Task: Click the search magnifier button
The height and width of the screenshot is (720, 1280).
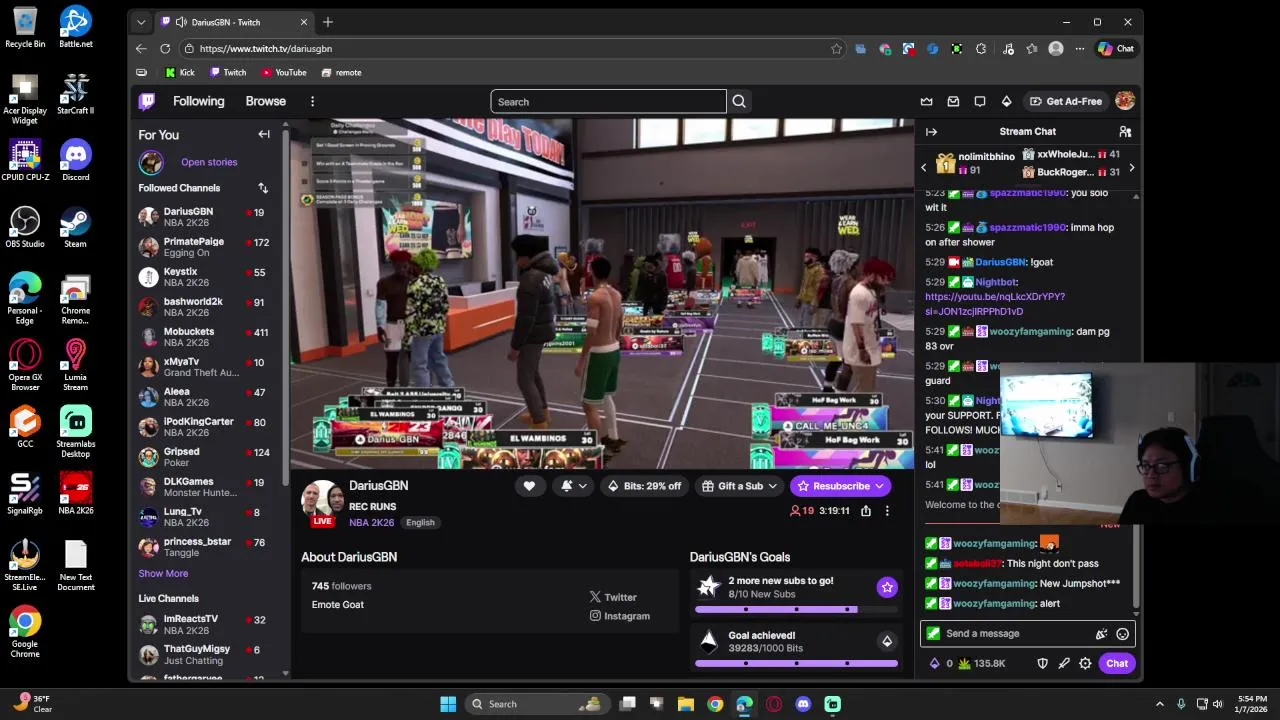Action: click(739, 101)
